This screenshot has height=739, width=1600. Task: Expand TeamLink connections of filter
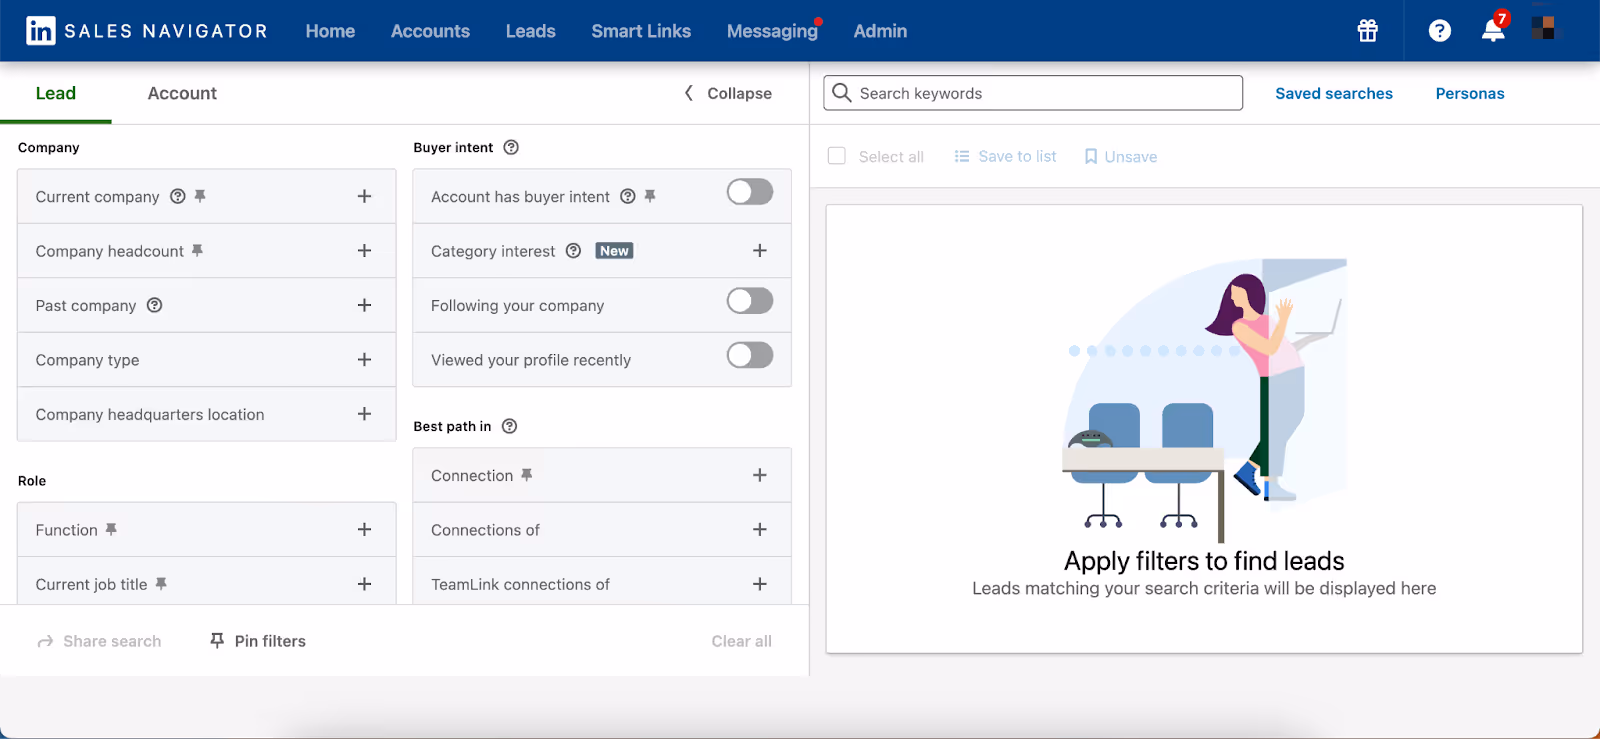click(760, 583)
